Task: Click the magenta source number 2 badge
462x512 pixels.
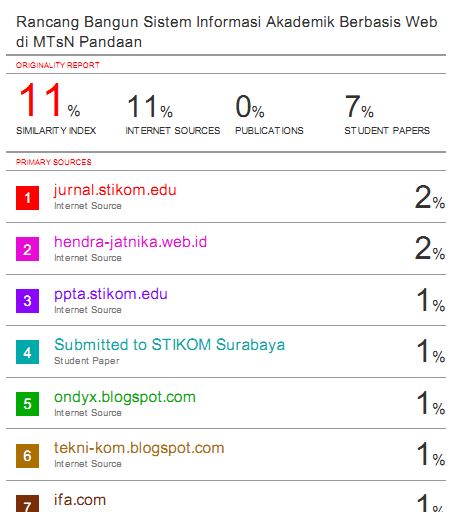Action: pos(27,249)
